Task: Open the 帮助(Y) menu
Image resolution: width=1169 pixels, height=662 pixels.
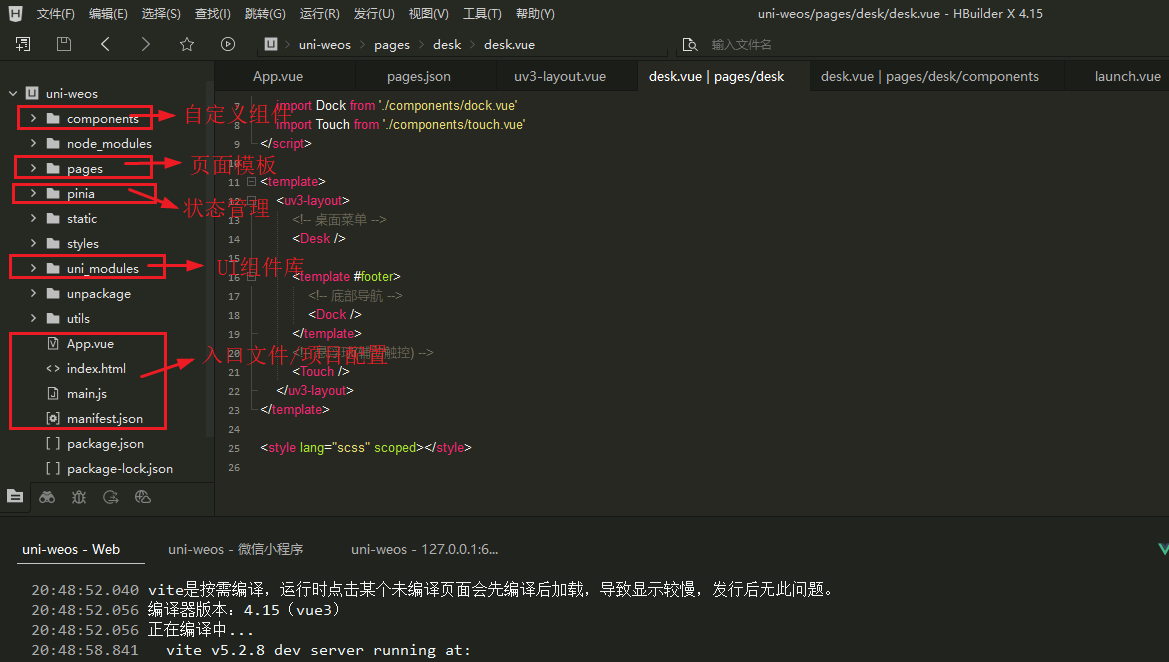Action: [x=535, y=13]
